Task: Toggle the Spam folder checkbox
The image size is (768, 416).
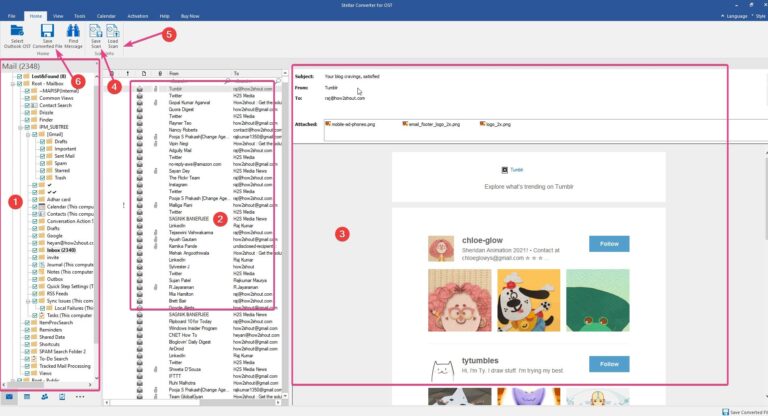Action: pyautogui.click(x=42, y=163)
